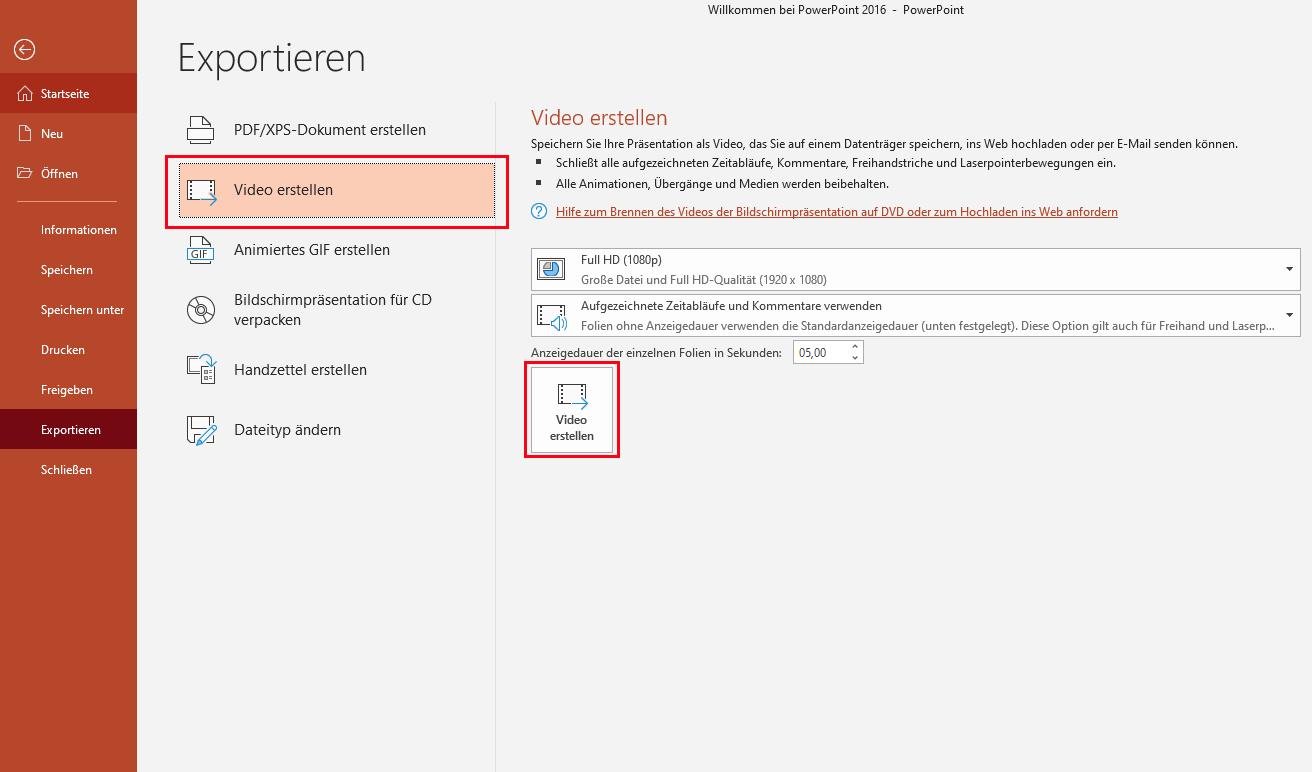Click 'Große Datei und Full HD-Qualität' text

pyautogui.click(x=704, y=280)
